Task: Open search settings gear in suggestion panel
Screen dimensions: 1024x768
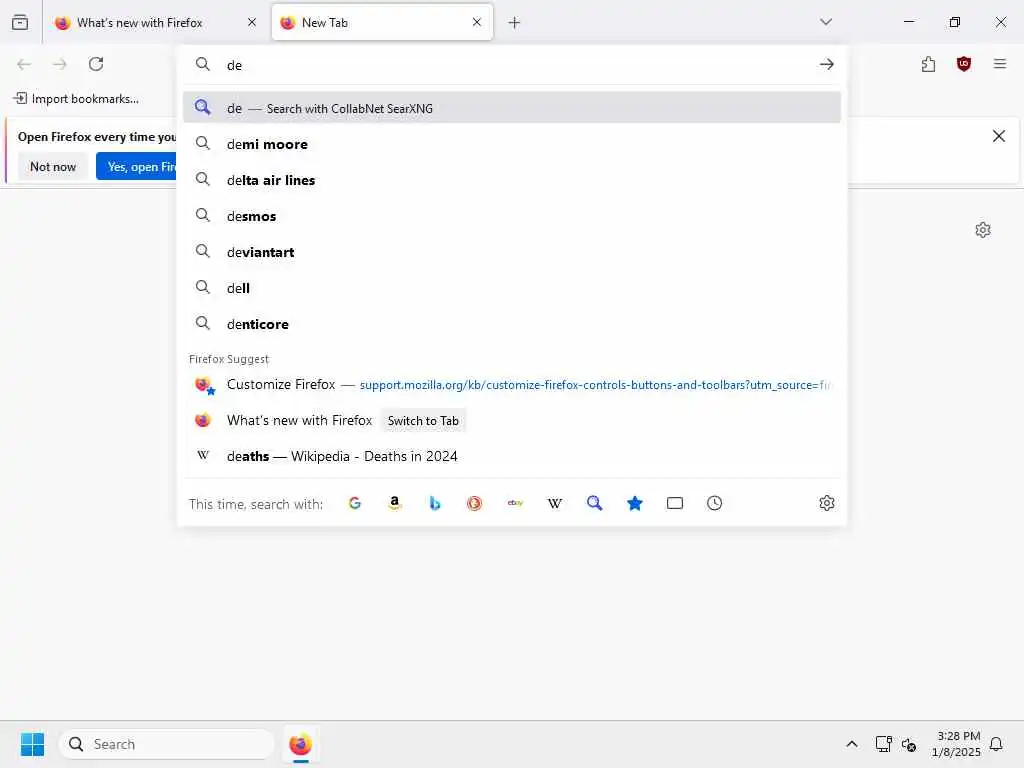Action: point(827,503)
